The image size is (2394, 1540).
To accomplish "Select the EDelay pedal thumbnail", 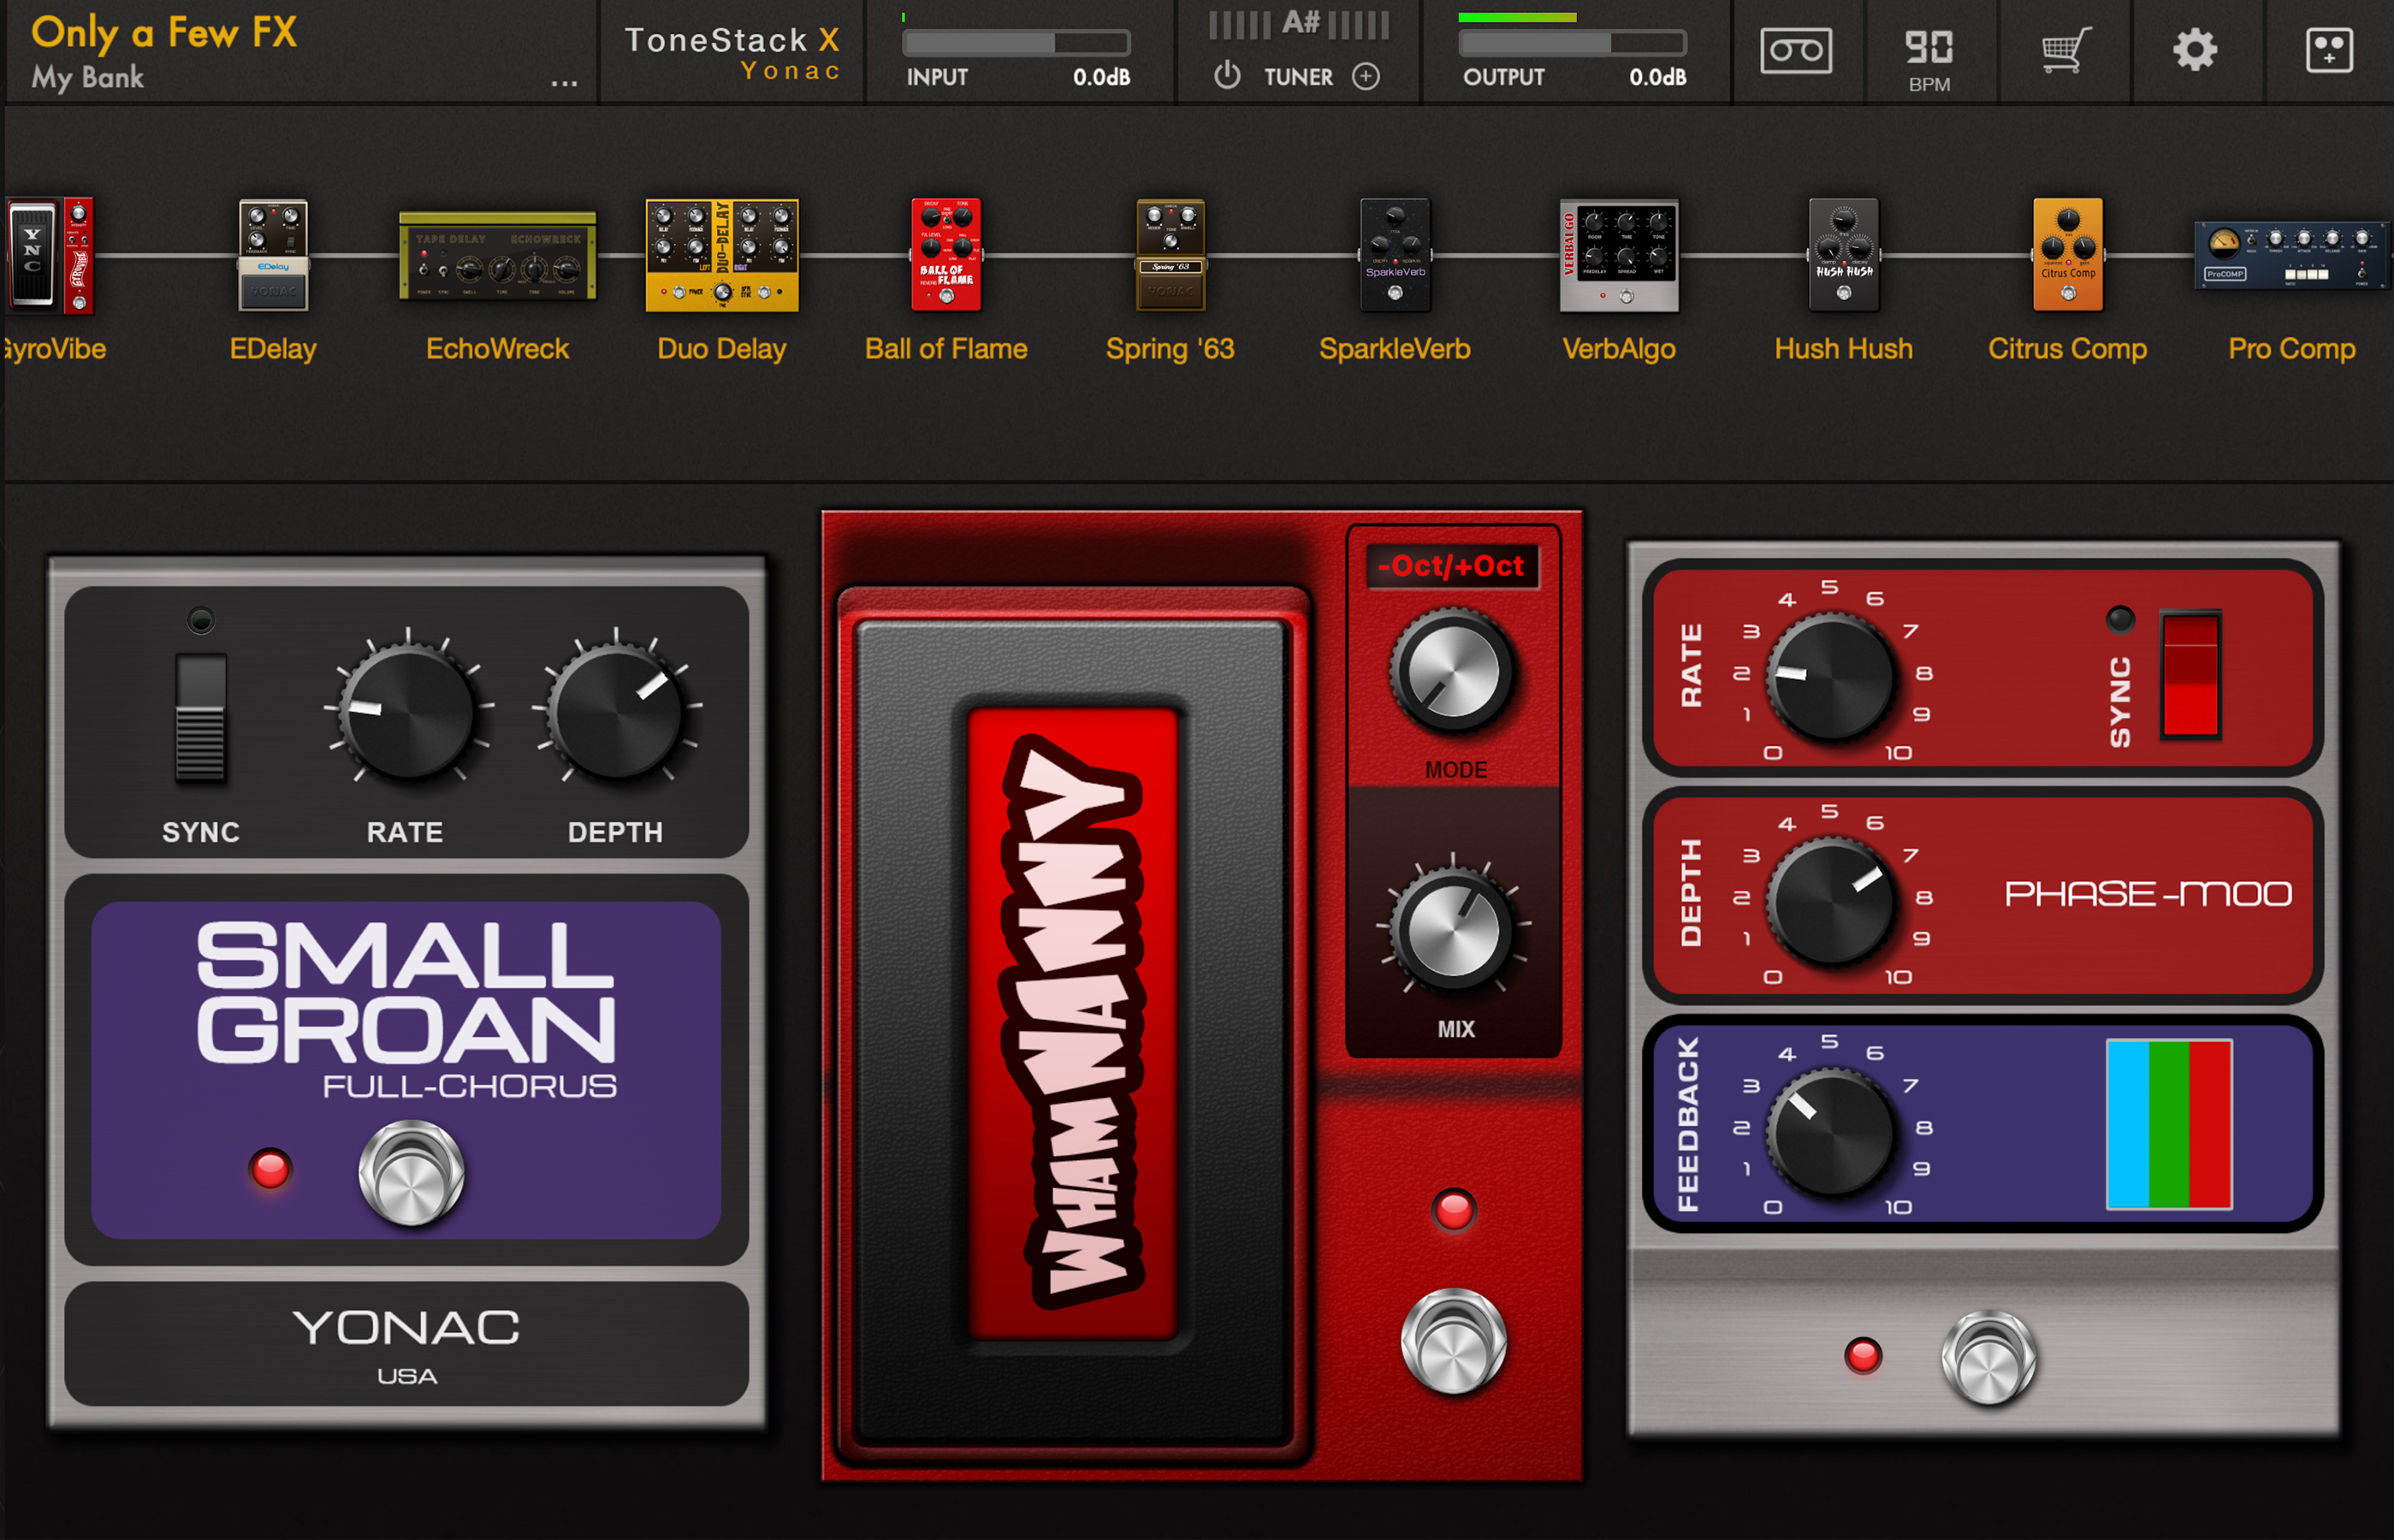I will click(273, 255).
